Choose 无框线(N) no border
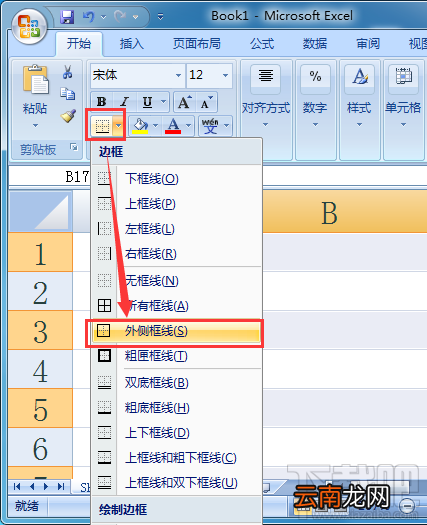Viewport: 427px width, 525px height. (176, 281)
